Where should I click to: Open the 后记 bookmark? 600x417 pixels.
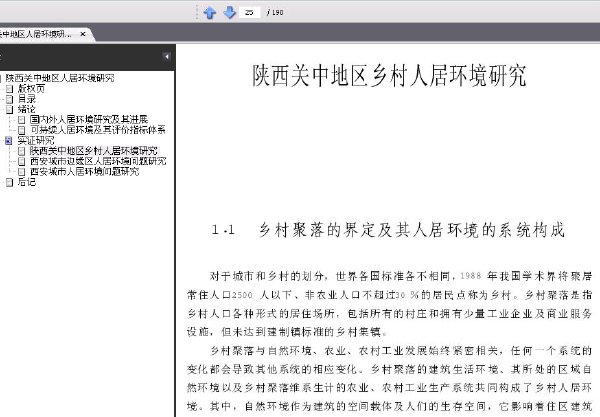pyautogui.click(x=26, y=182)
